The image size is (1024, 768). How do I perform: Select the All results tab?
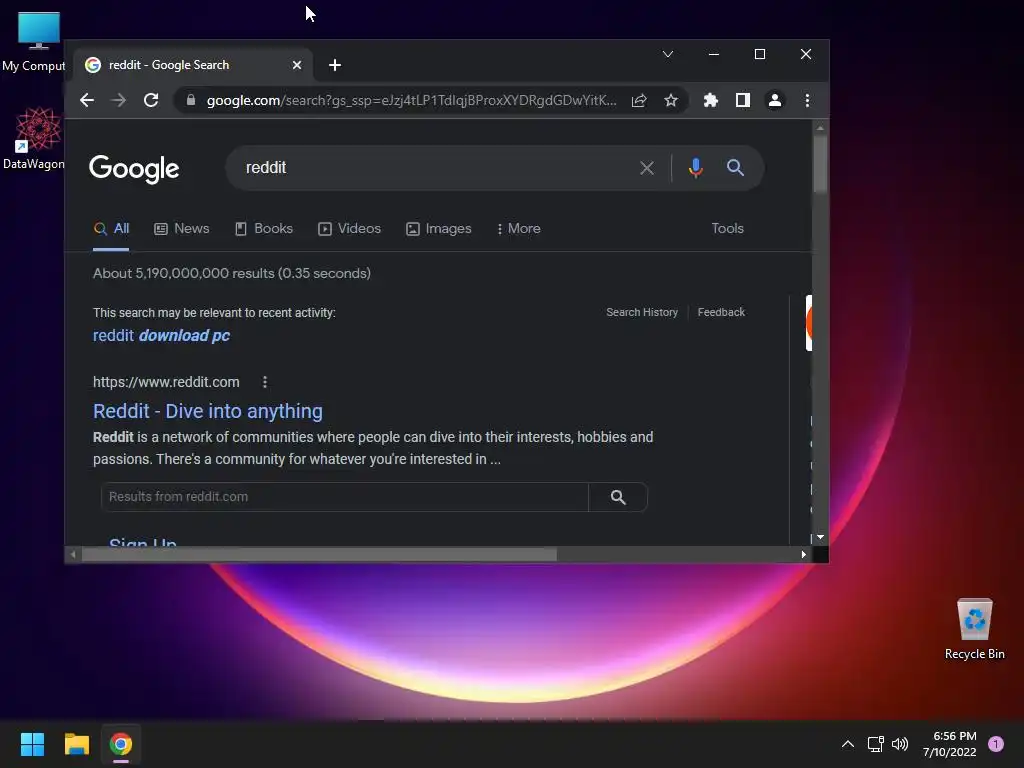pos(112,229)
